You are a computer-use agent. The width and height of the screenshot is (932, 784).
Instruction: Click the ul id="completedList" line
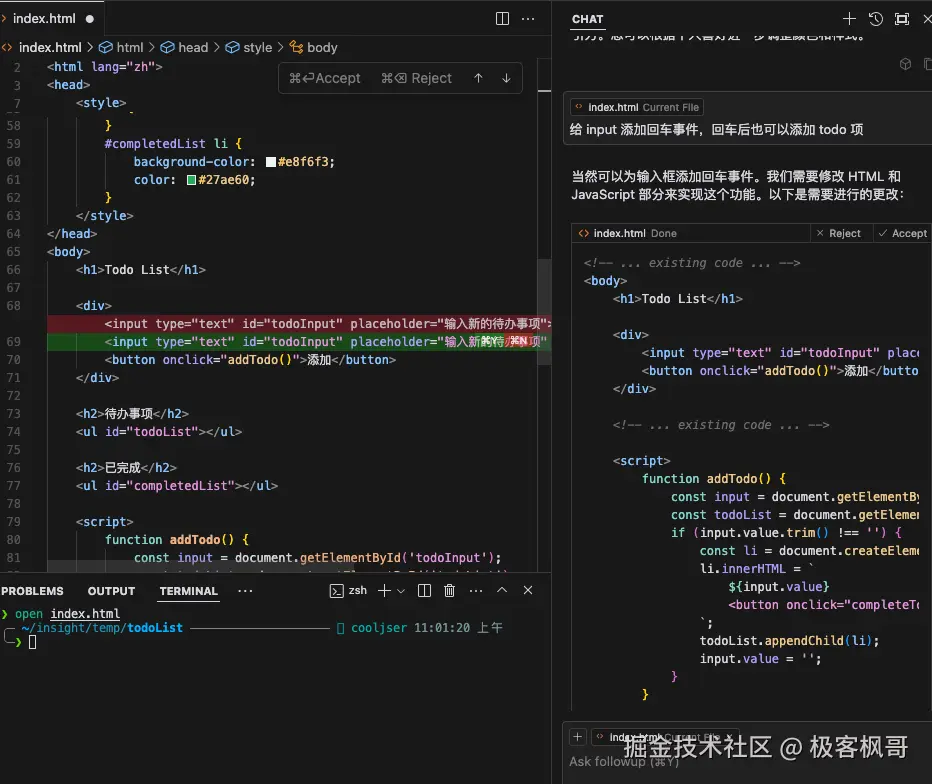[x=177, y=486]
